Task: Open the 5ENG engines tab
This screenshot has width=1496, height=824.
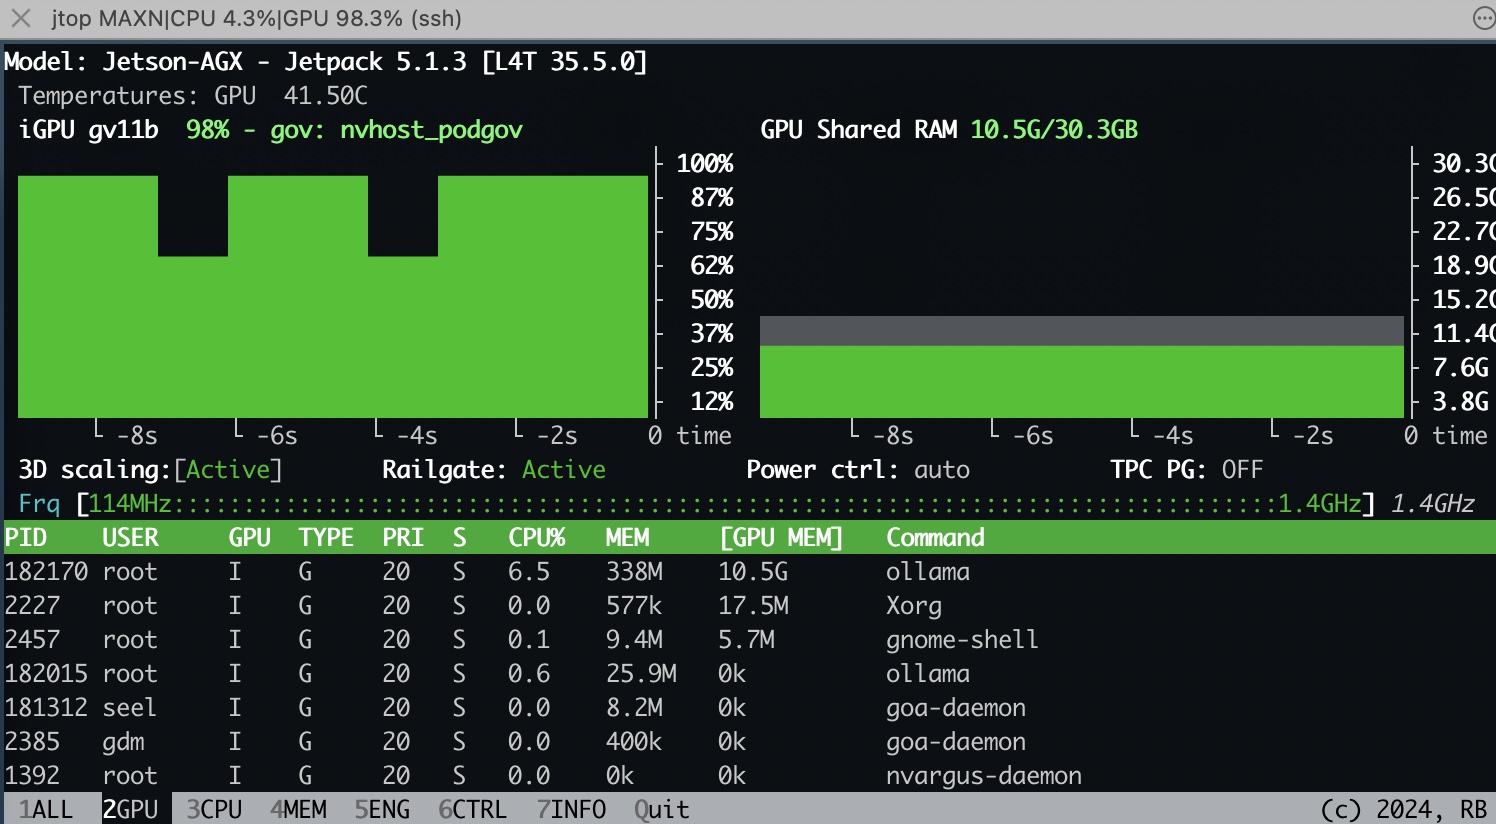Action: [x=382, y=809]
